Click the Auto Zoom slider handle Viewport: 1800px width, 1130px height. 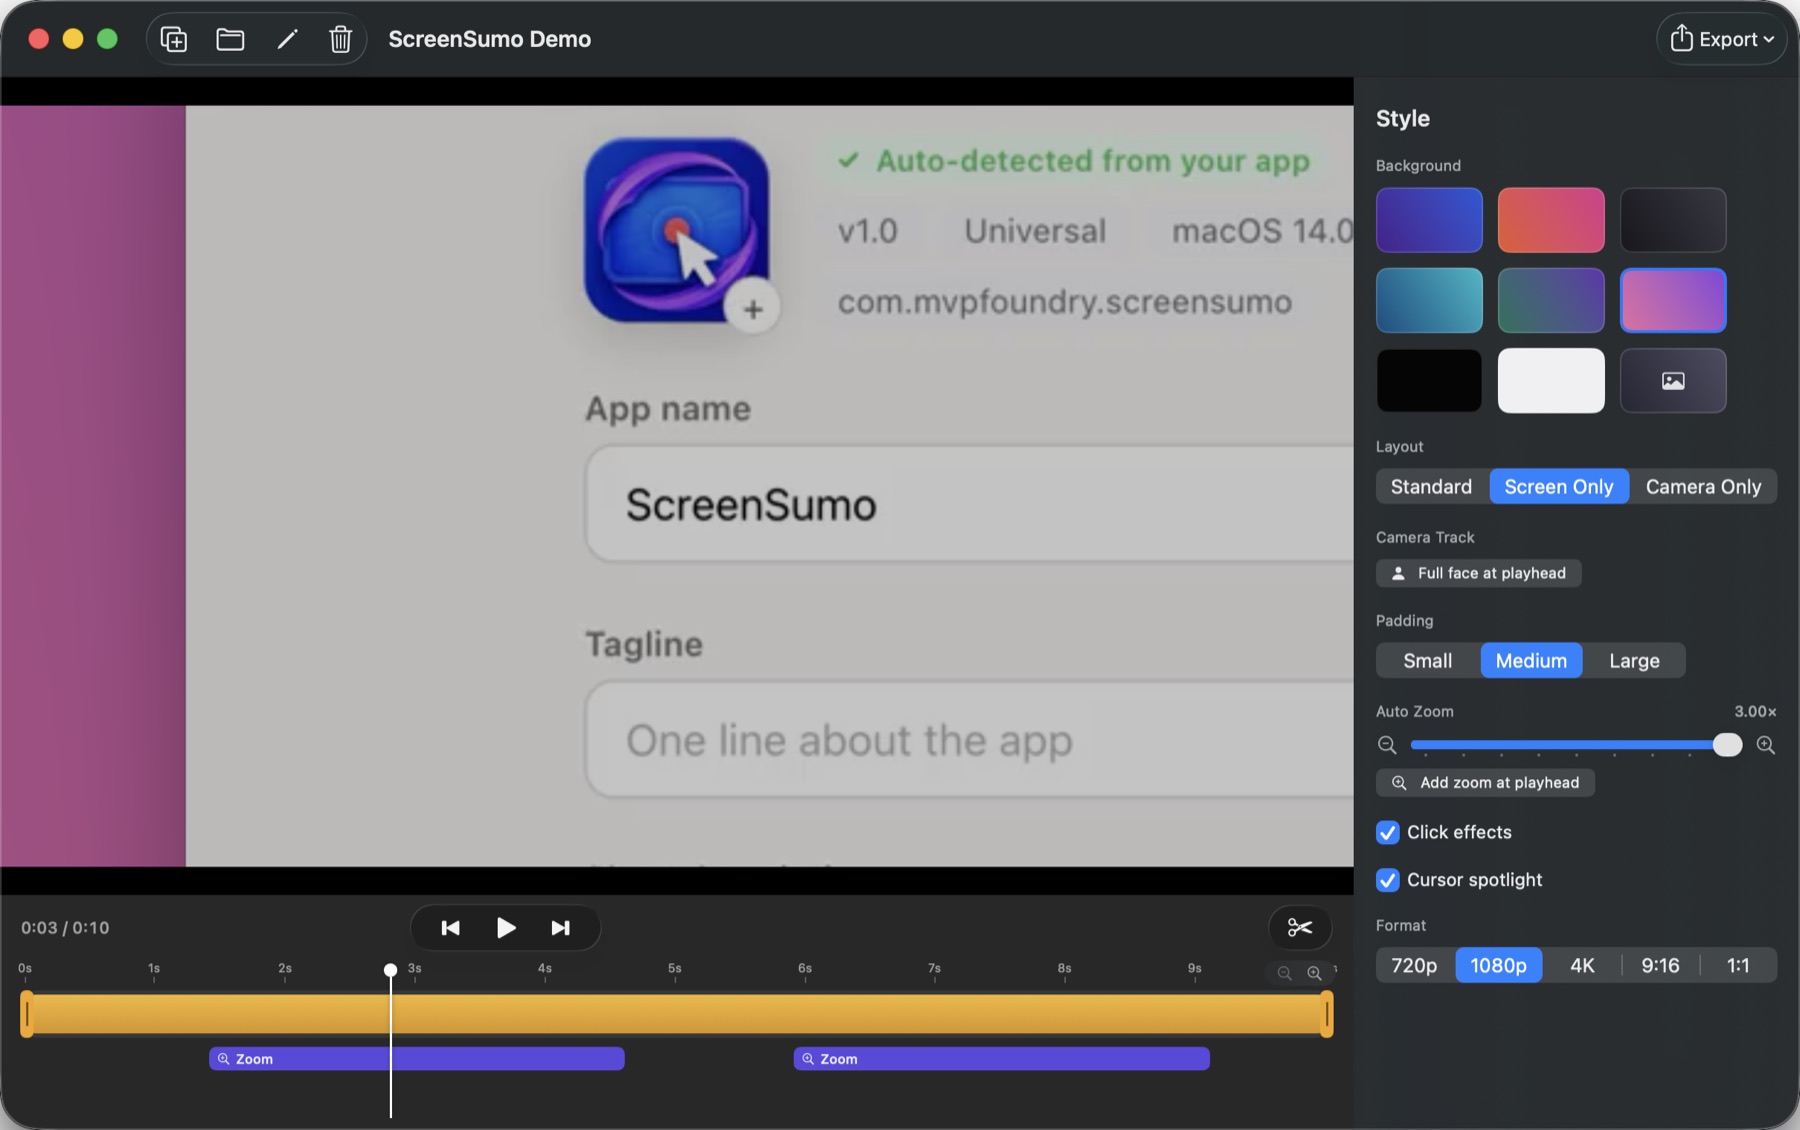pyautogui.click(x=1727, y=745)
